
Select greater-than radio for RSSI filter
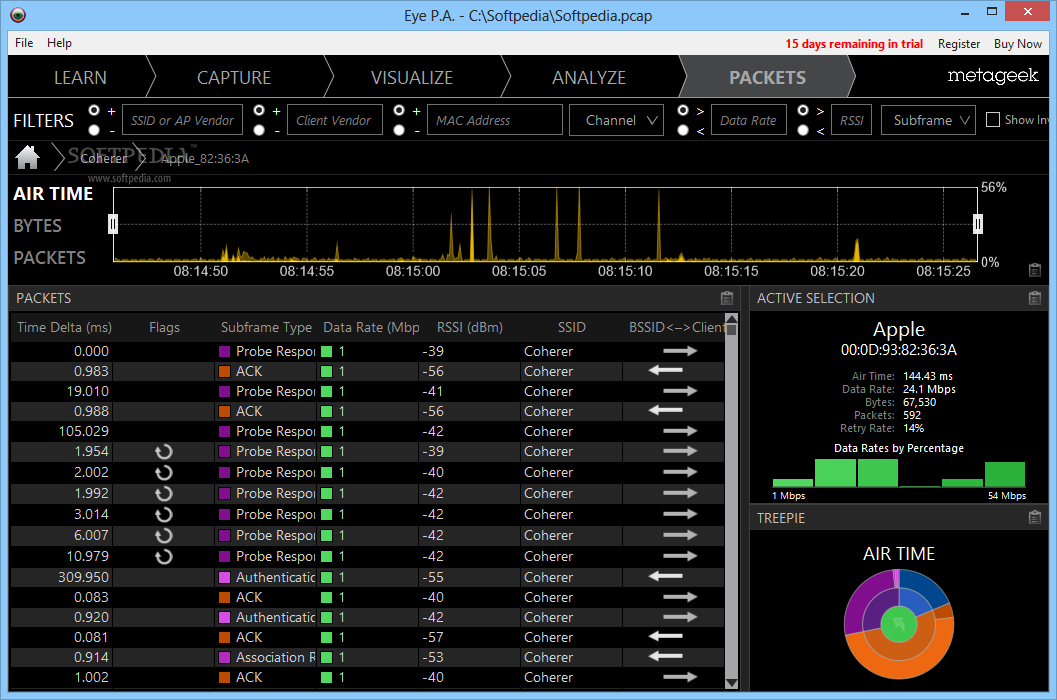coord(803,110)
